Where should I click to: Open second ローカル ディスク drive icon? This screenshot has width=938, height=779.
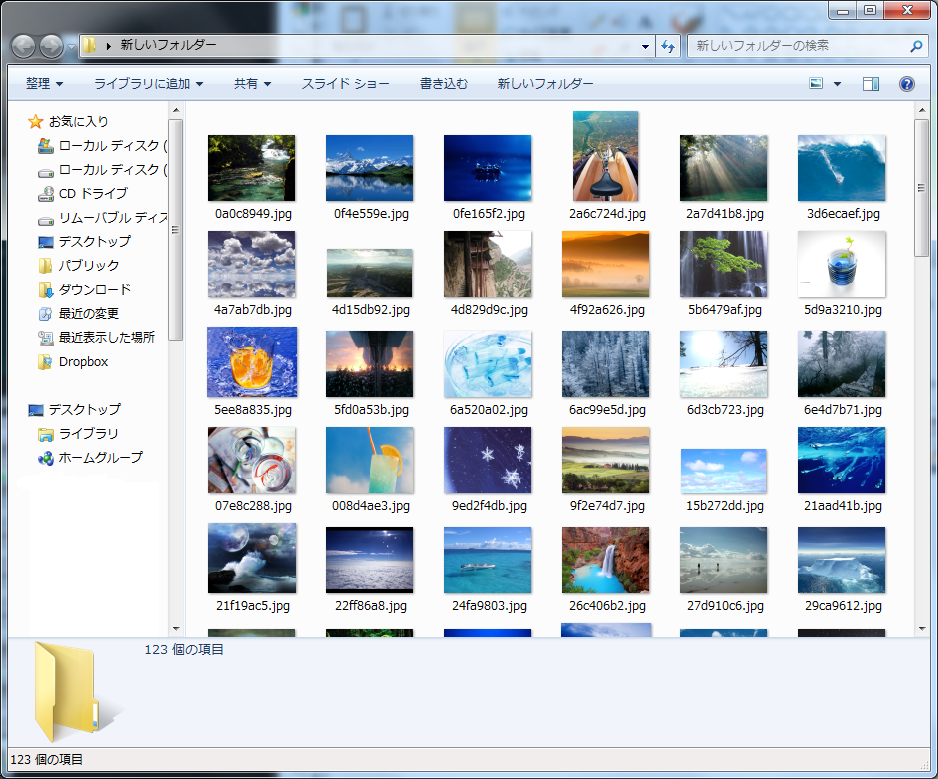click(x=45, y=173)
